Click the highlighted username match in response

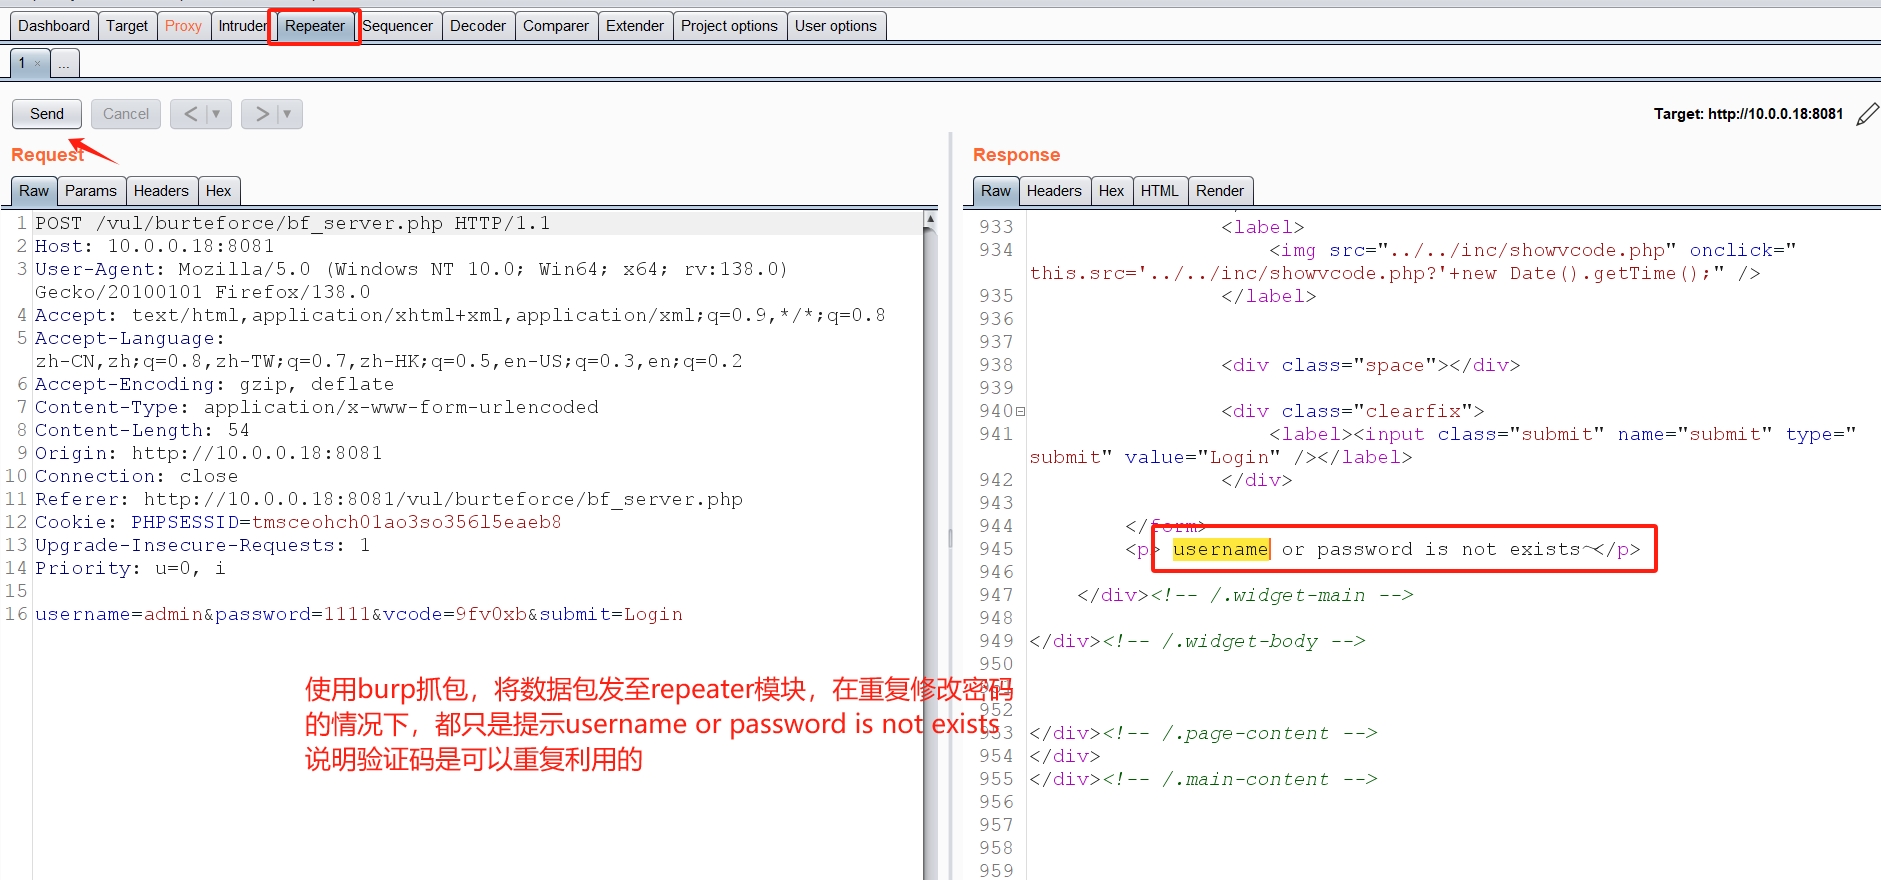click(x=1220, y=549)
